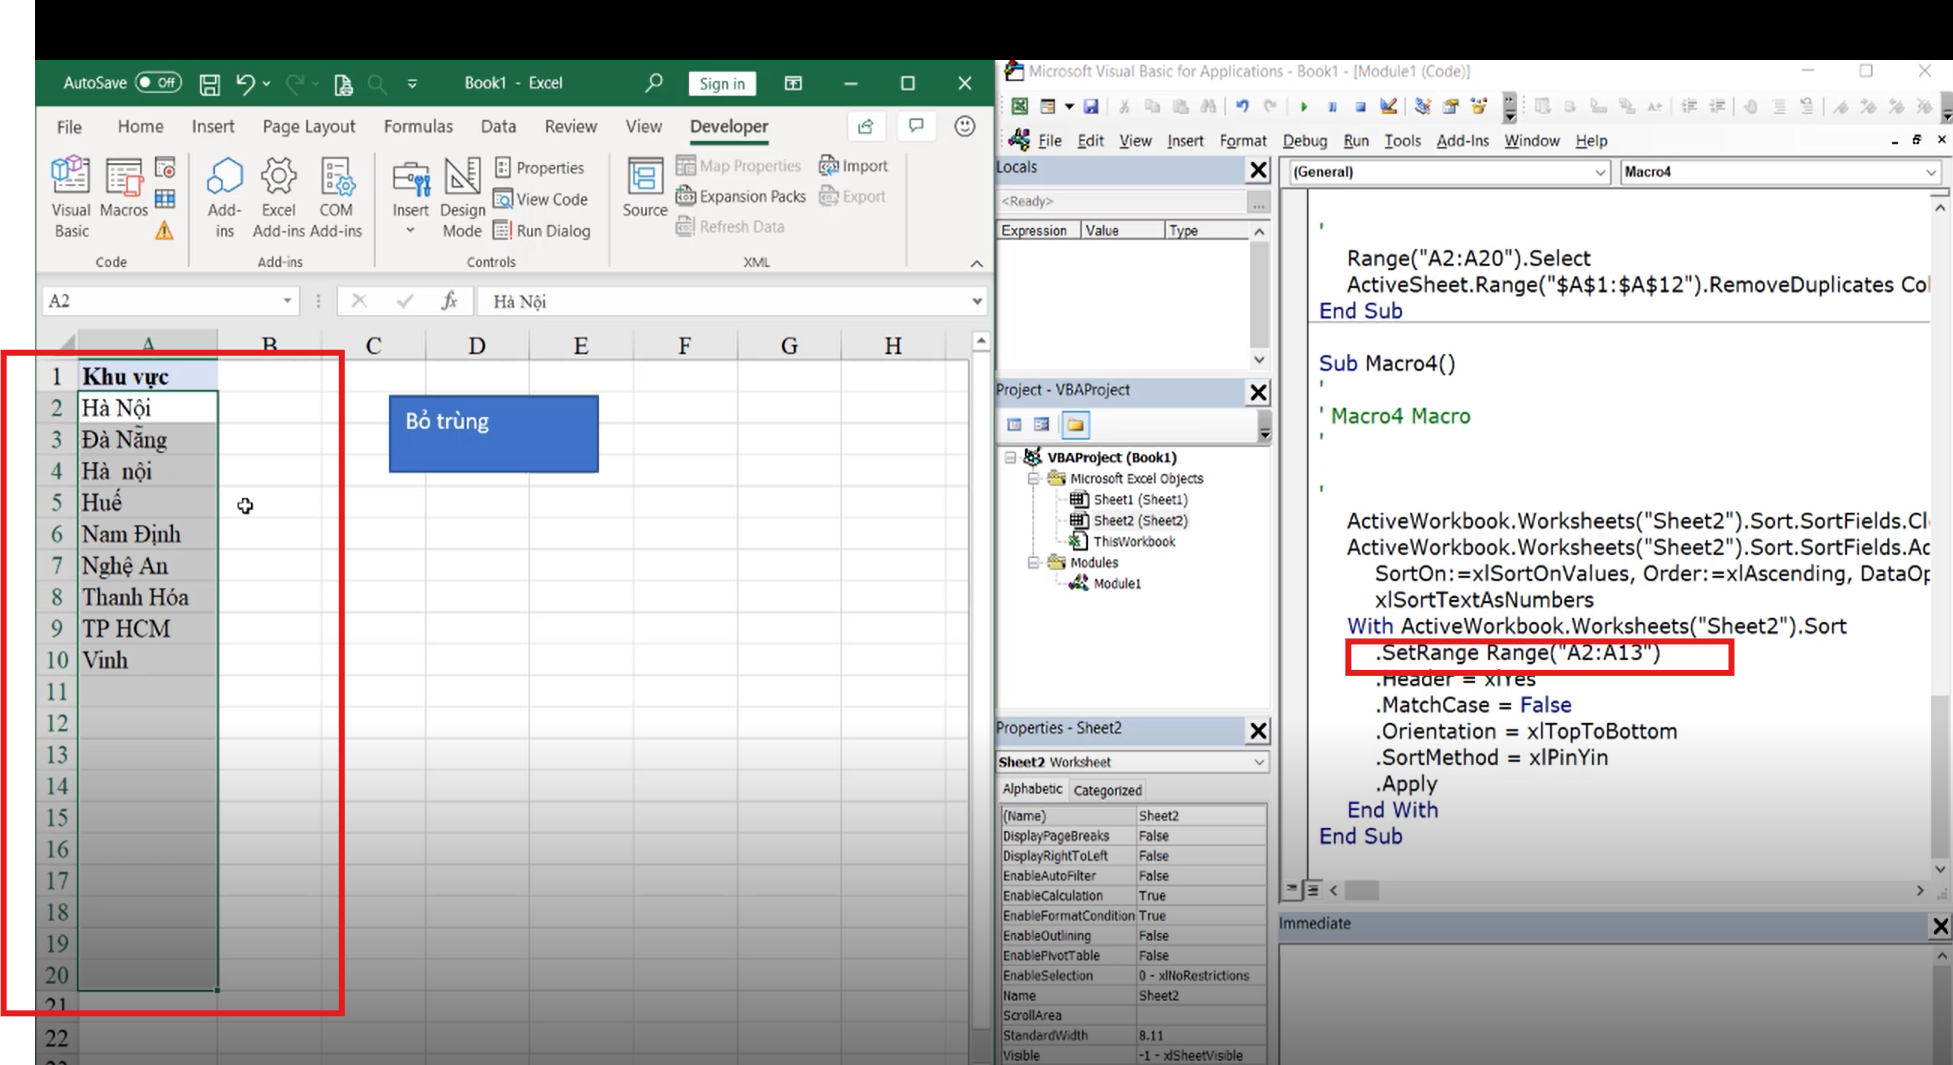This screenshot has width=1953, height=1065.
Task: Click the Save icon in Excel title bar
Action: click(x=209, y=84)
